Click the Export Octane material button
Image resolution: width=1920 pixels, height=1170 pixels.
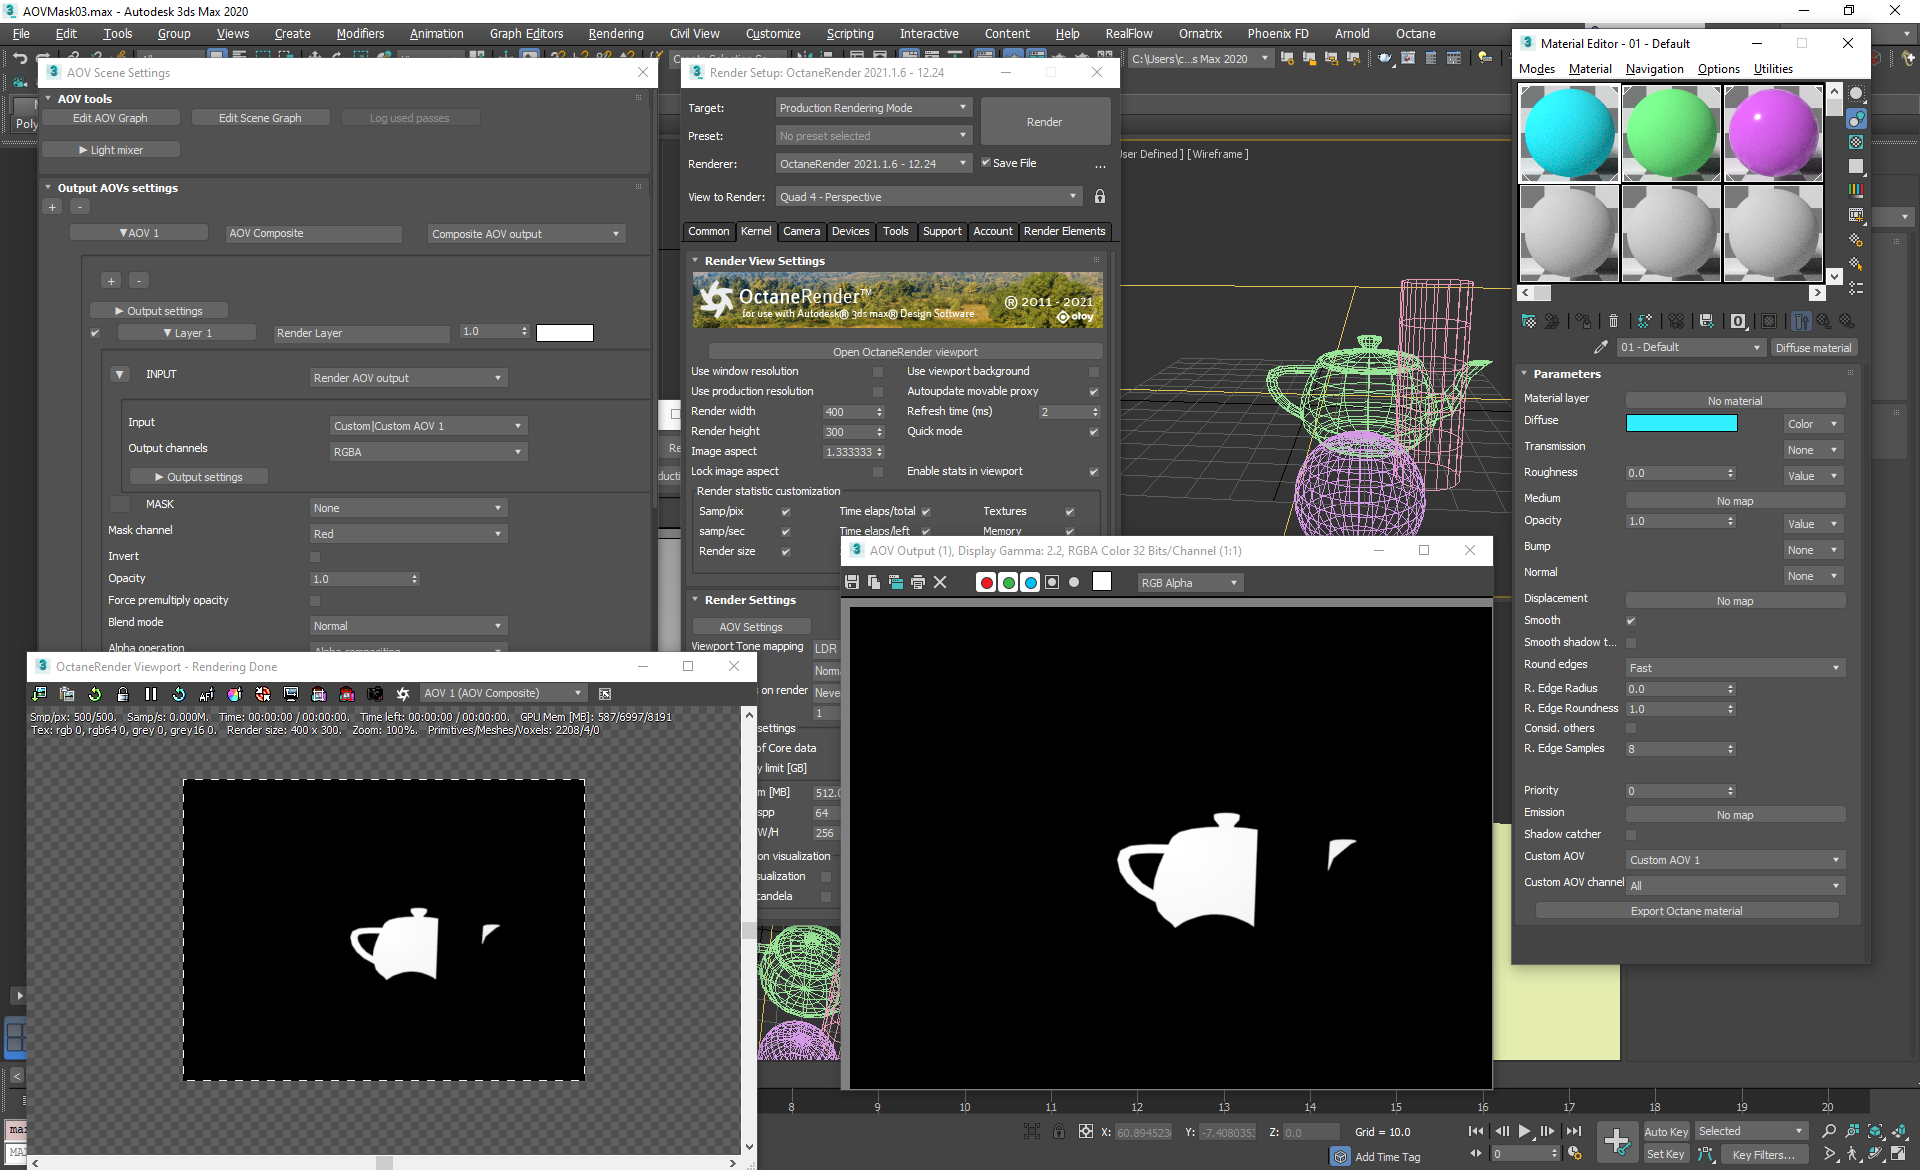pos(1686,911)
